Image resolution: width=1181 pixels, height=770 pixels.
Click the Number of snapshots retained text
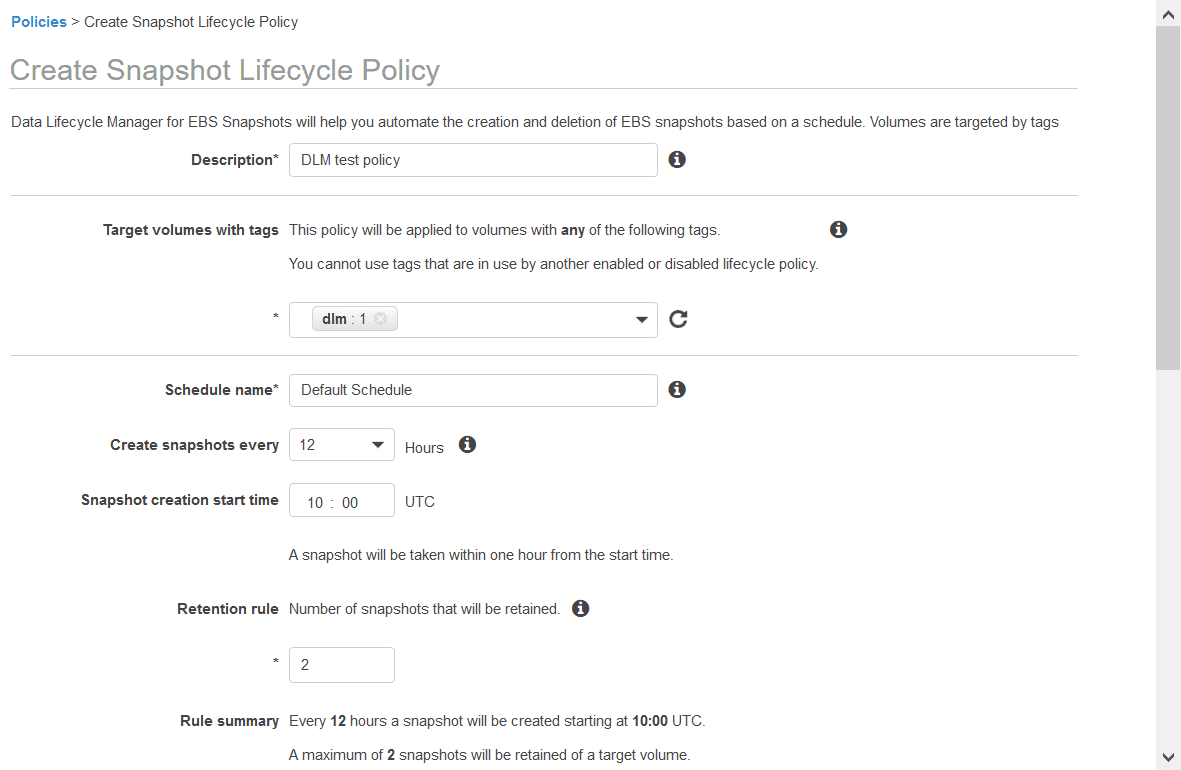coord(425,609)
